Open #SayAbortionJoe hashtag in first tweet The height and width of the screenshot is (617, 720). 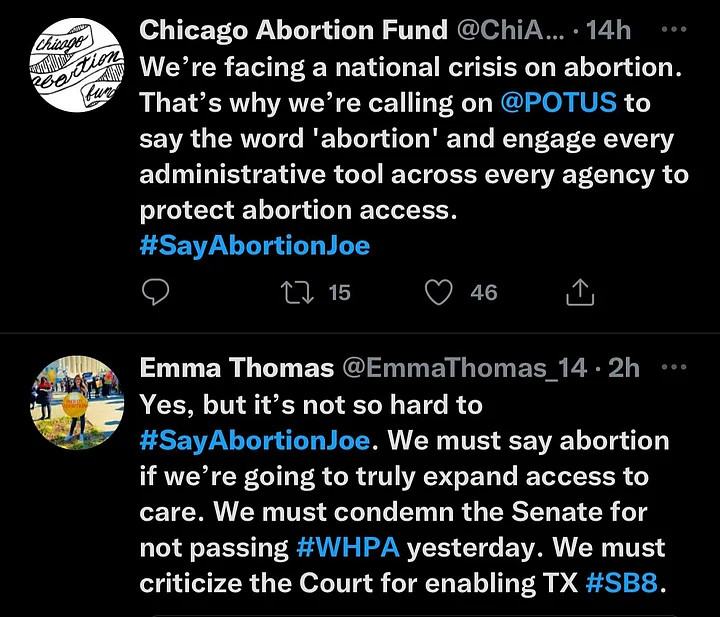point(254,246)
